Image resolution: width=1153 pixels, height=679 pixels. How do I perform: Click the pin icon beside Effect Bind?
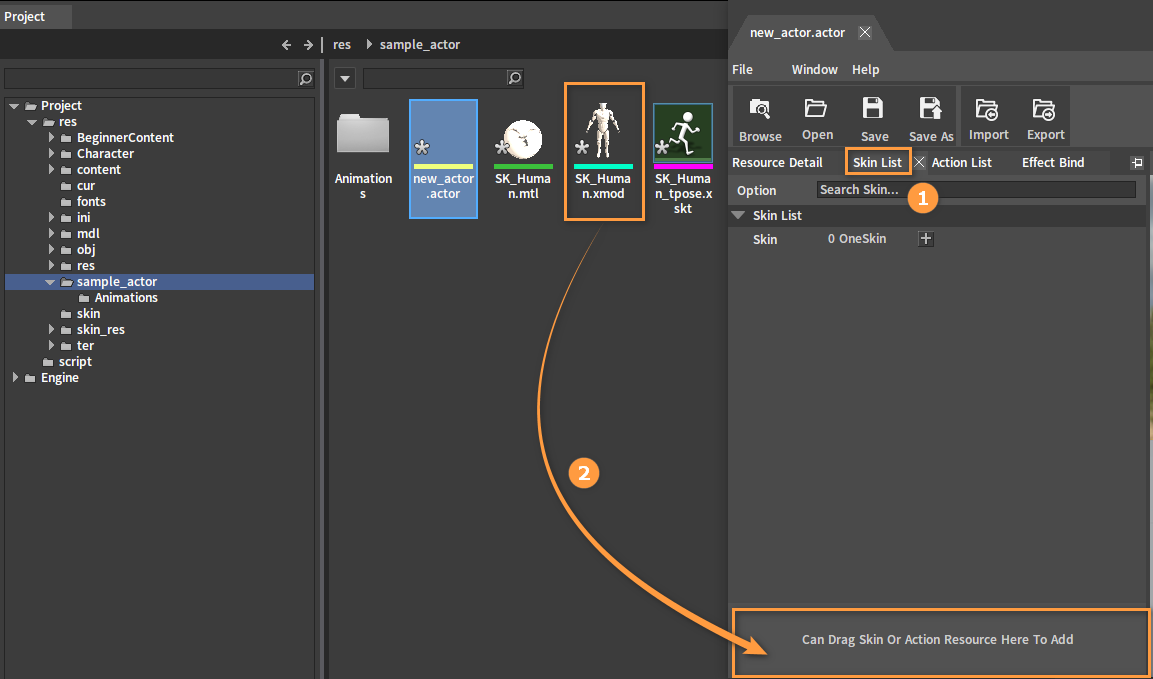click(x=1137, y=163)
